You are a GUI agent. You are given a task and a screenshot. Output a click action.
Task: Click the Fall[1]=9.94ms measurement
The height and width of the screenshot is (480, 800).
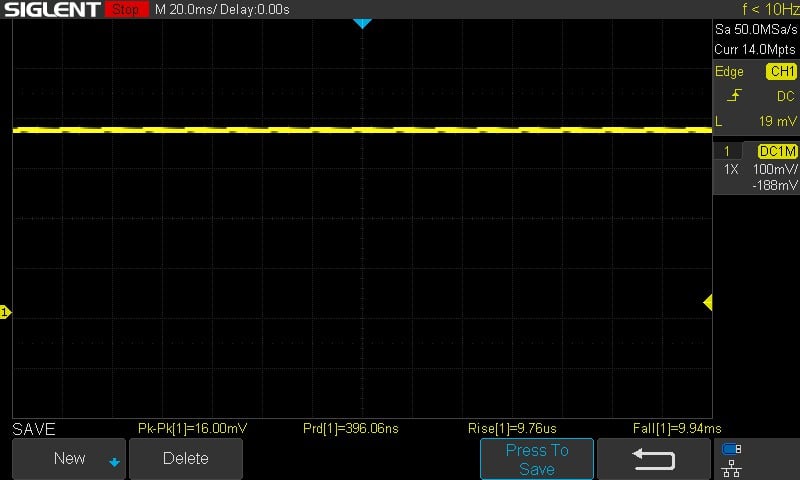(677, 428)
